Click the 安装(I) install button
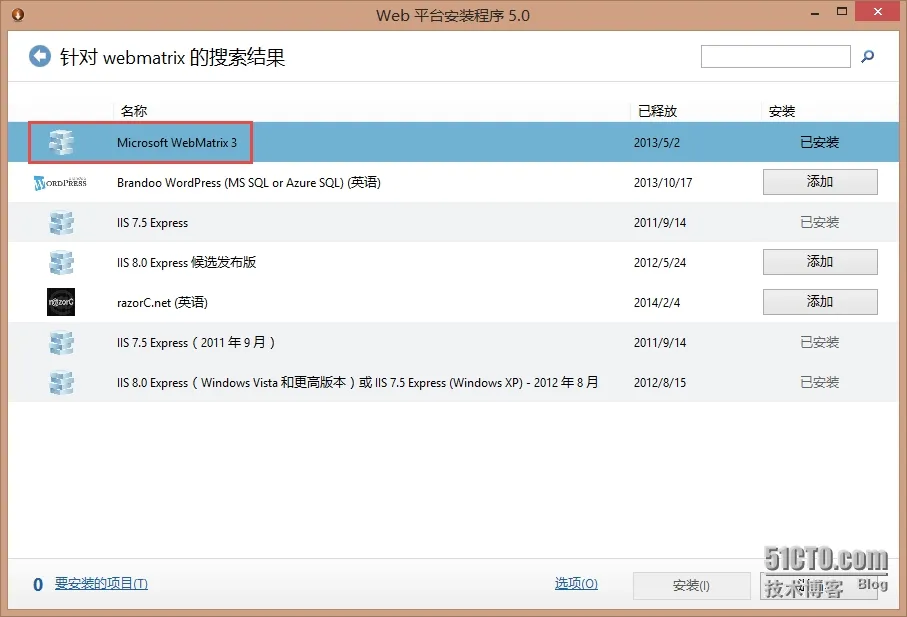The height and width of the screenshot is (617, 907). pos(691,586)
